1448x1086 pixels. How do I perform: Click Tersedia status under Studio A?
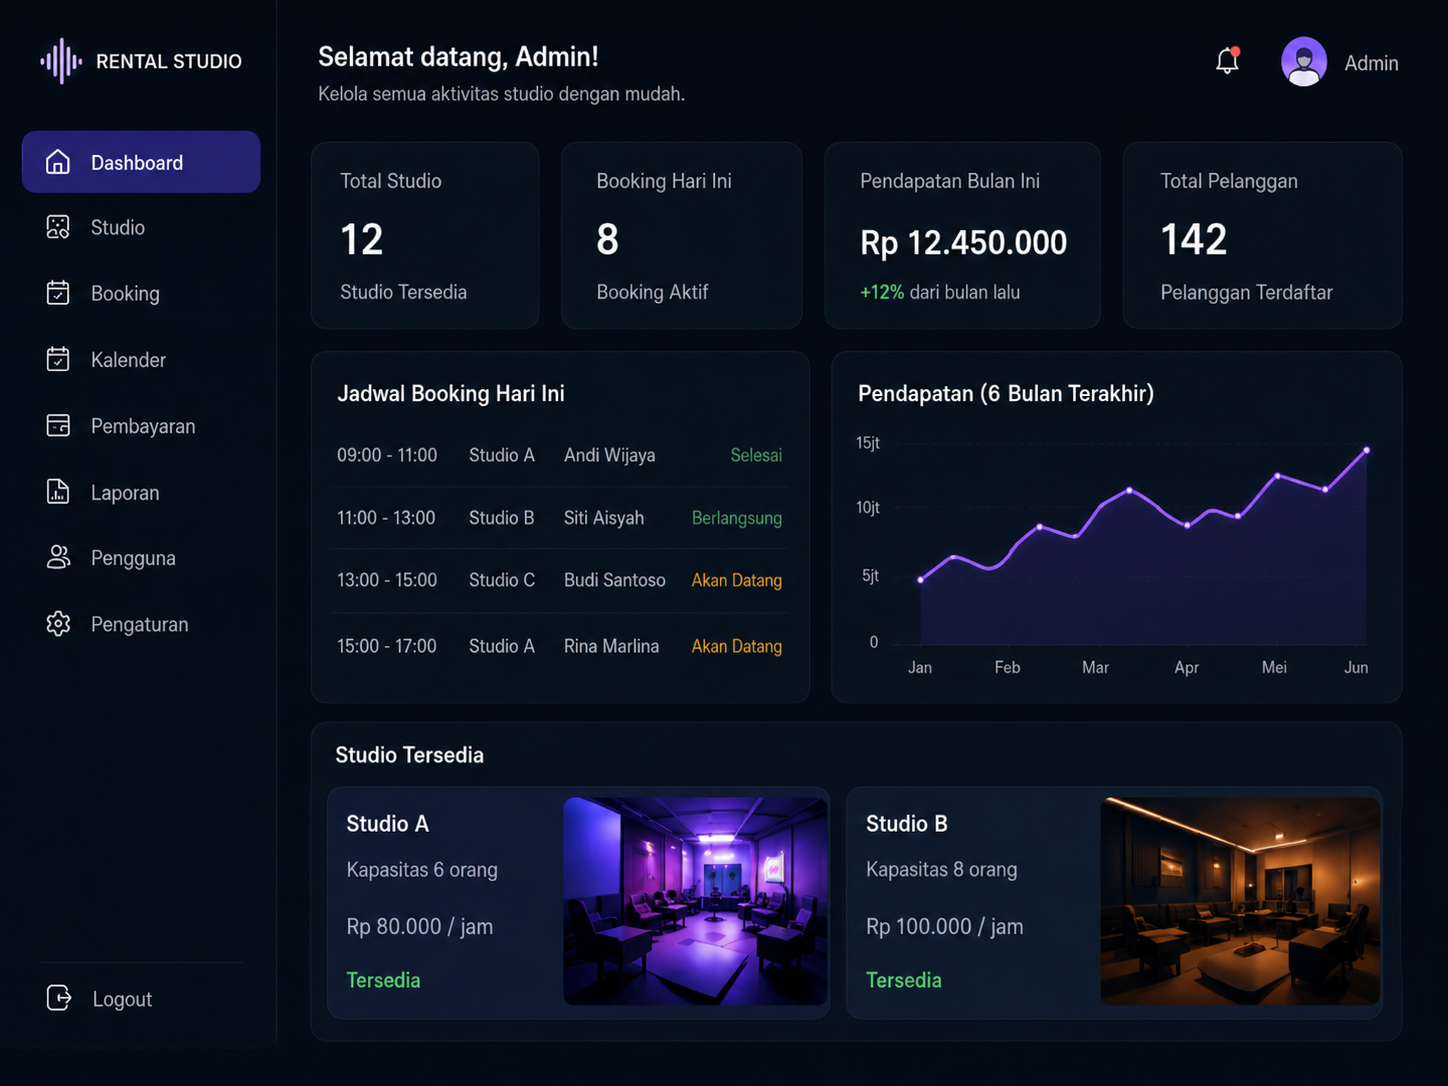coord(383,980)
